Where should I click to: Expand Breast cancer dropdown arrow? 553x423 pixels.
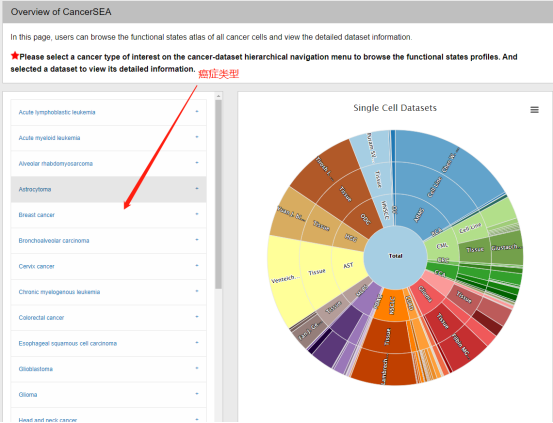pyautogui.click(x=197, y=214)
